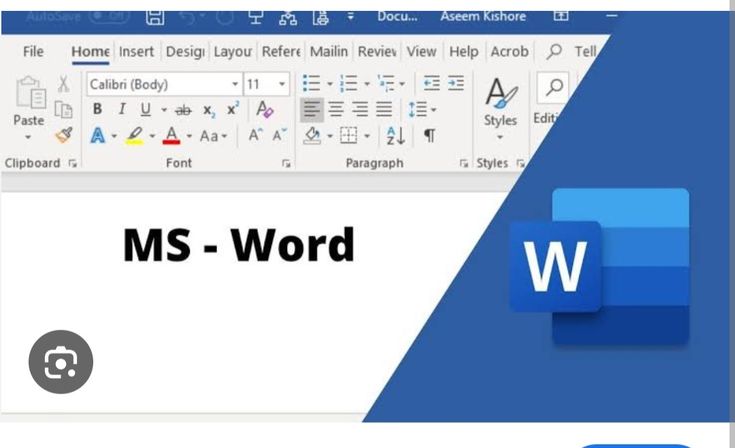
Task: Click the Borders grid icon
Action: pos(348,136)
